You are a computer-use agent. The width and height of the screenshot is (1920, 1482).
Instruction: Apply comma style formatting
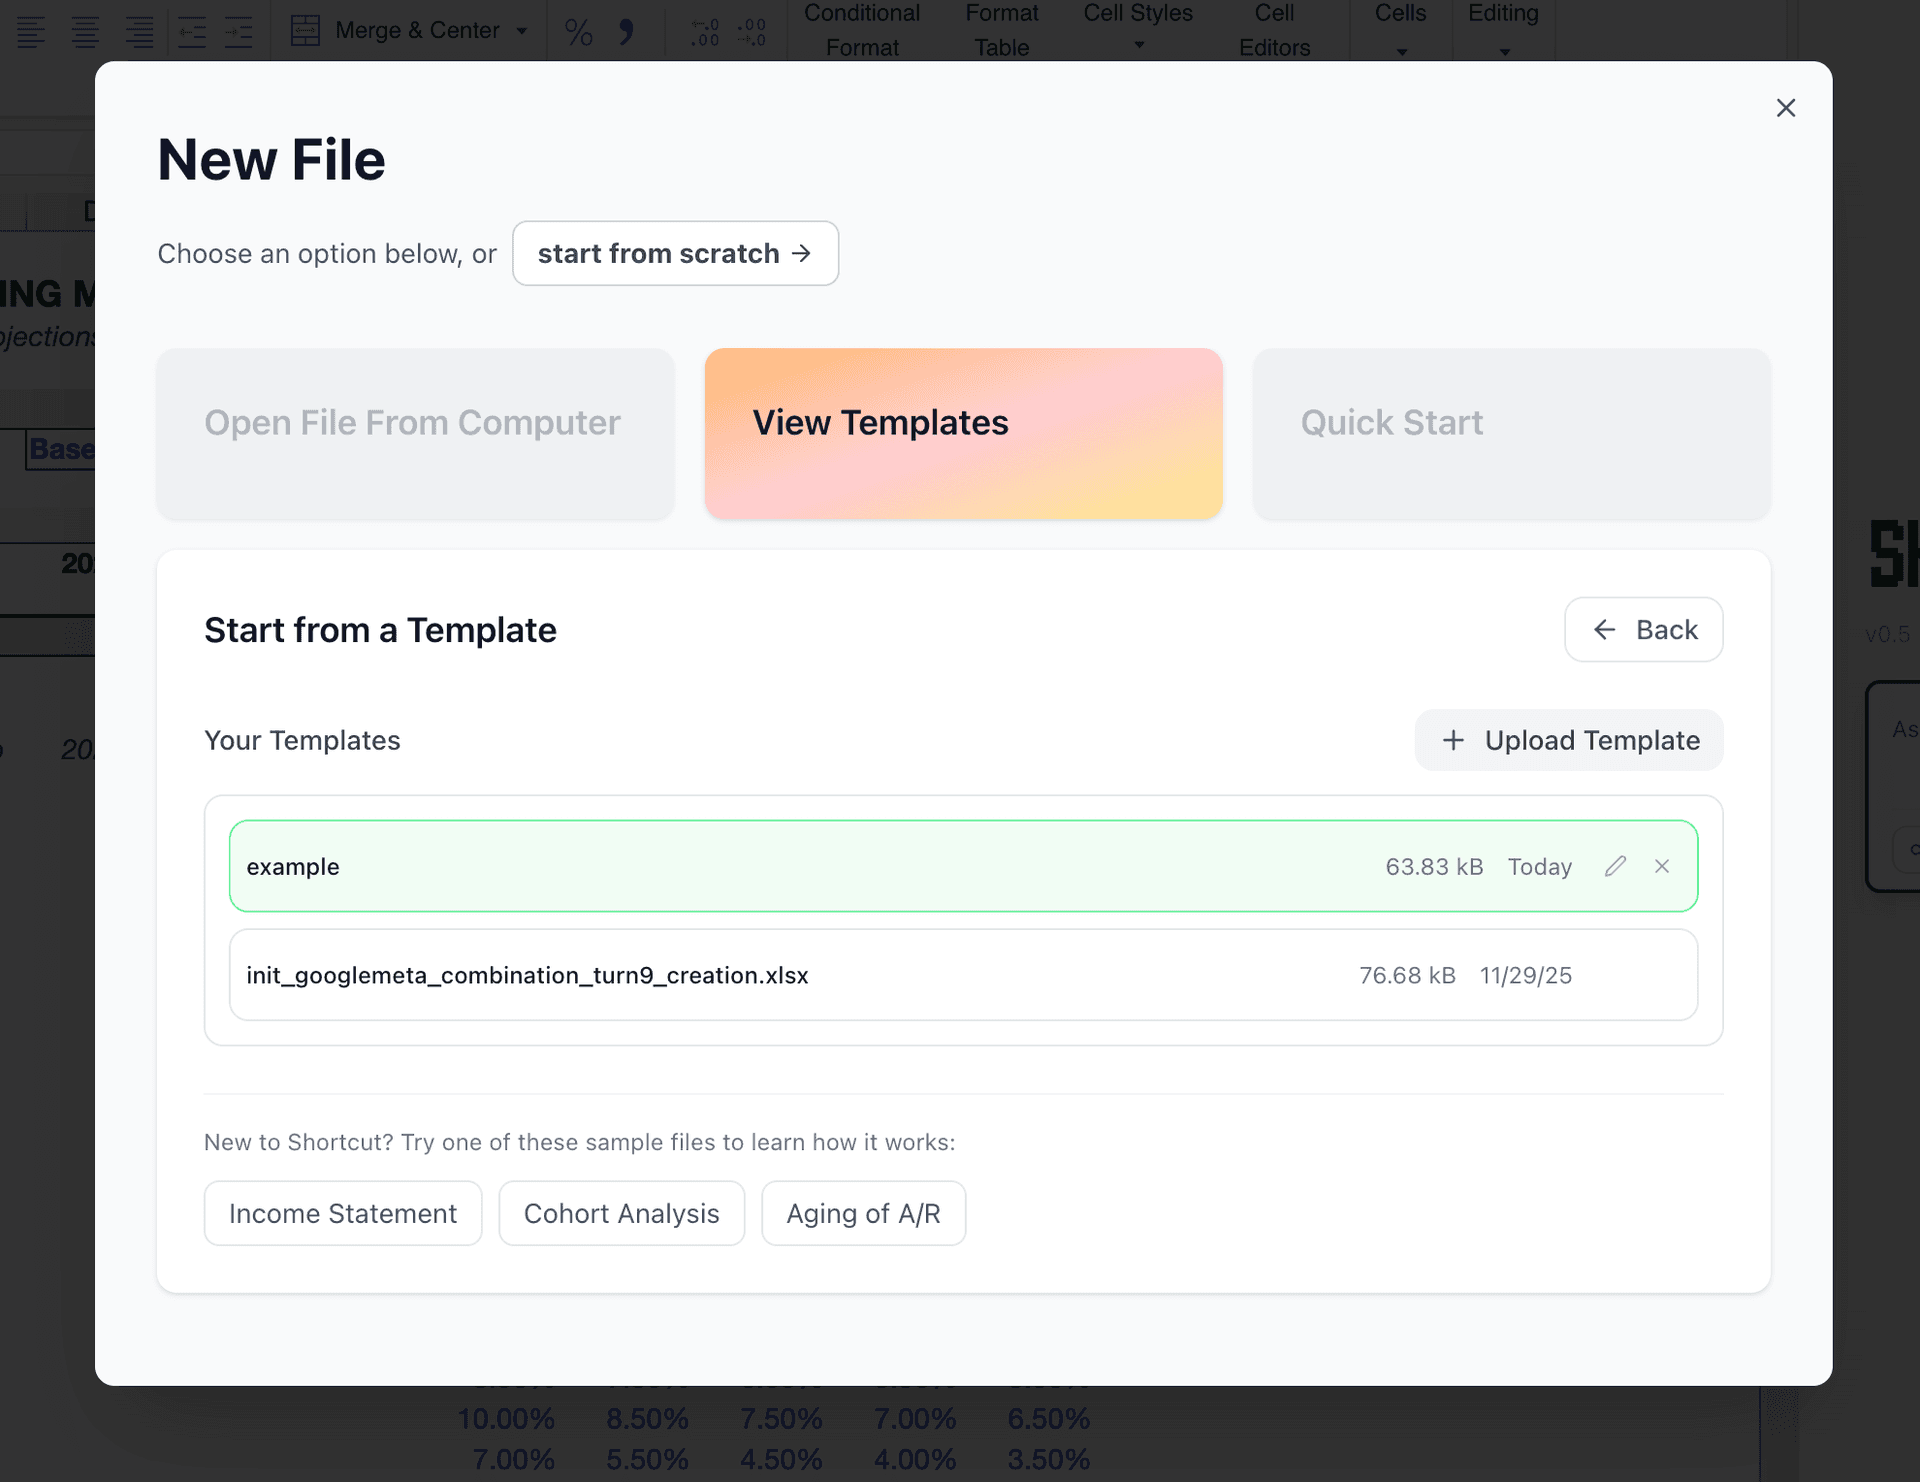(x=627, y=30)
